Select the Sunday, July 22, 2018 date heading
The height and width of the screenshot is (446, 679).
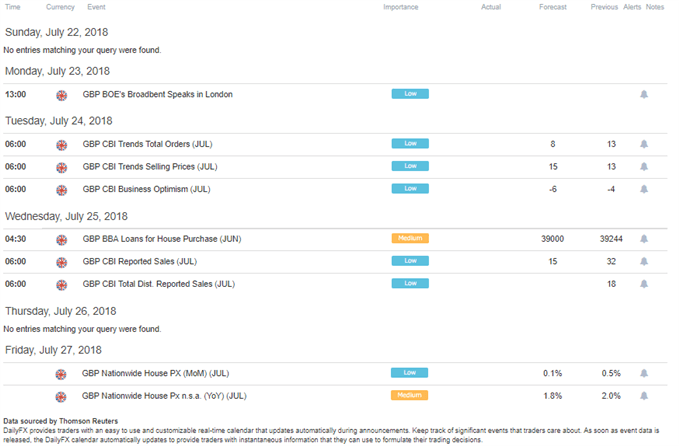coord(56,32)
